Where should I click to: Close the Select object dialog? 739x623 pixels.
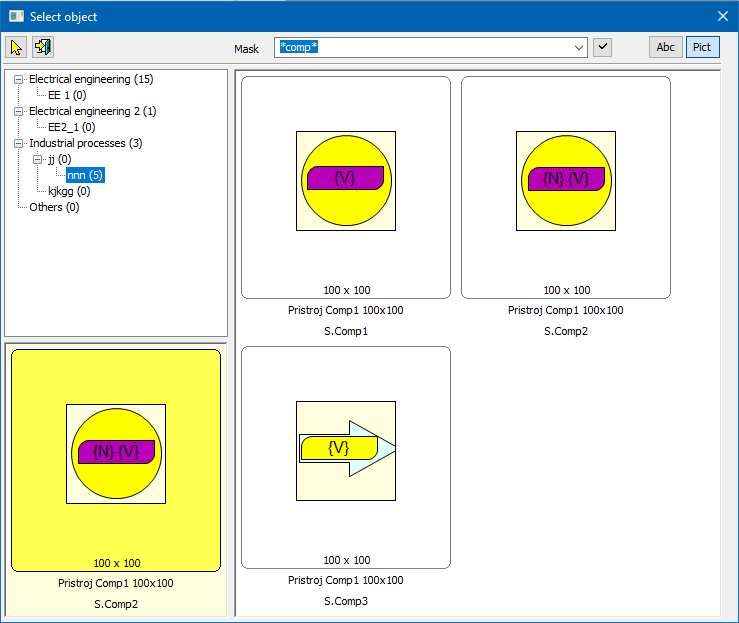(723, 16)
